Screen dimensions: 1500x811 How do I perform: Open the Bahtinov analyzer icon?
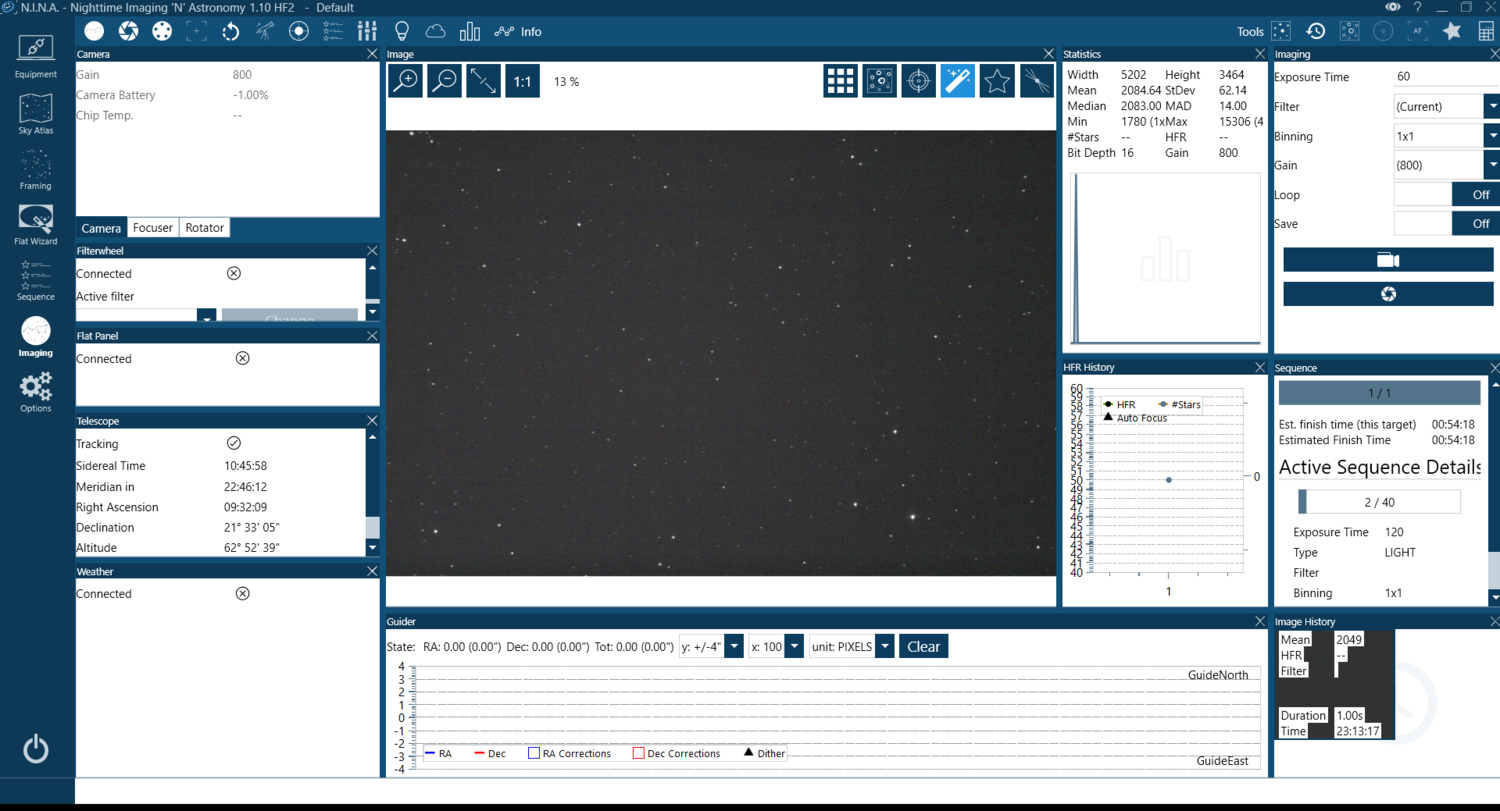(x=1035, y=81)
